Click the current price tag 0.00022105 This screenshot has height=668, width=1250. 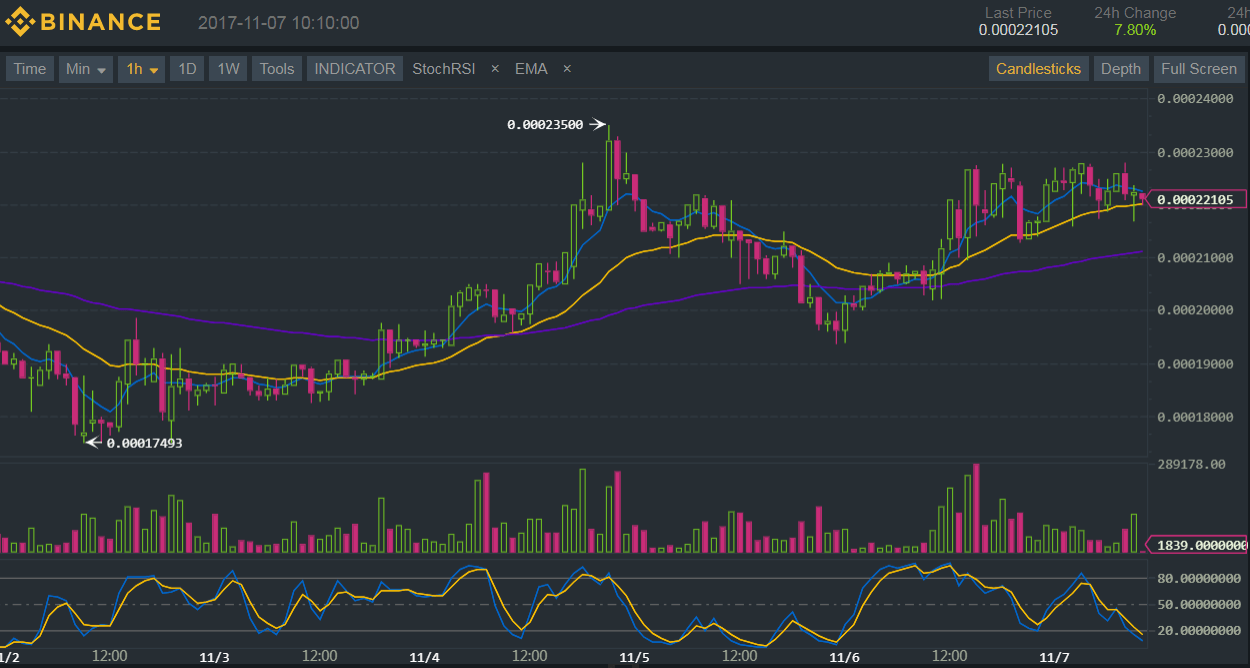pos(1195,199)
